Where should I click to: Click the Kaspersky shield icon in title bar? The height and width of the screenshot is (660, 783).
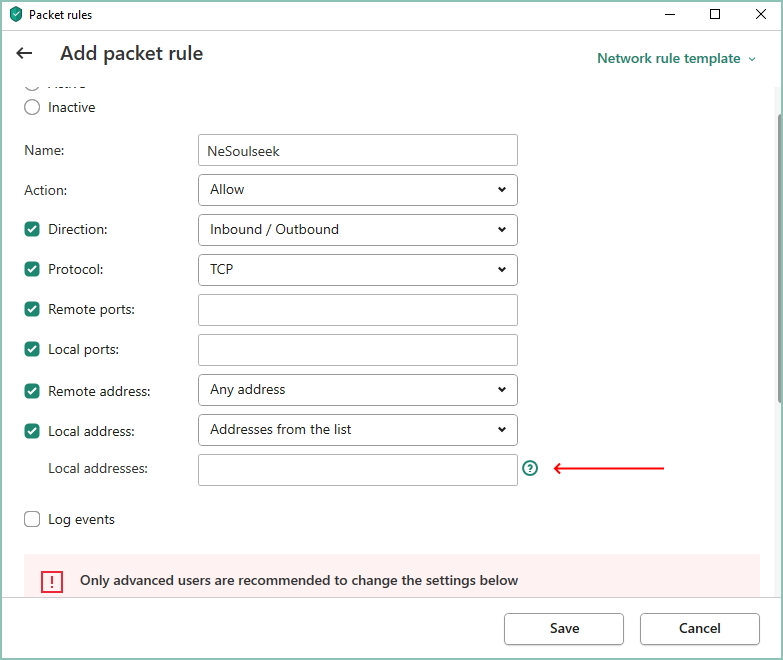click(x=16, y=15)
